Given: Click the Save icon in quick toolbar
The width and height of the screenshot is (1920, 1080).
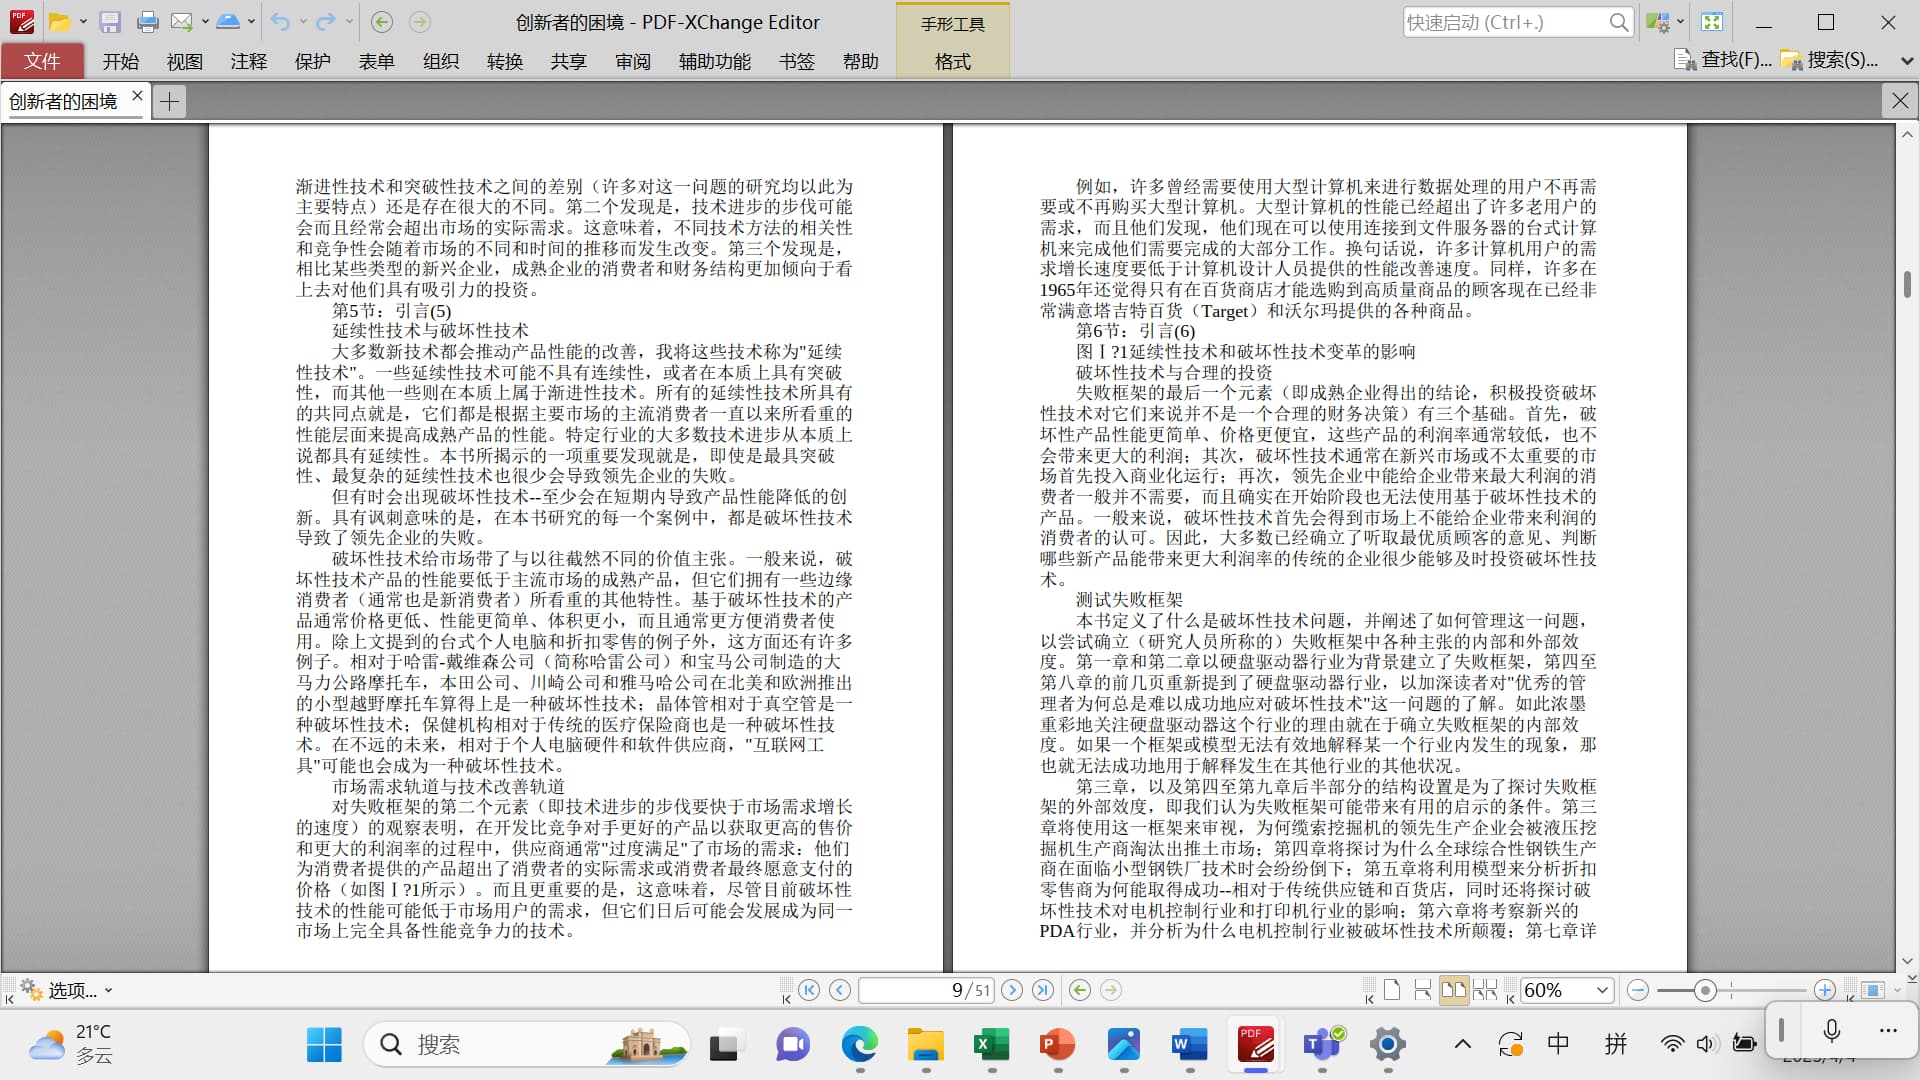Looking at the screenshot, I should (110, 22).
